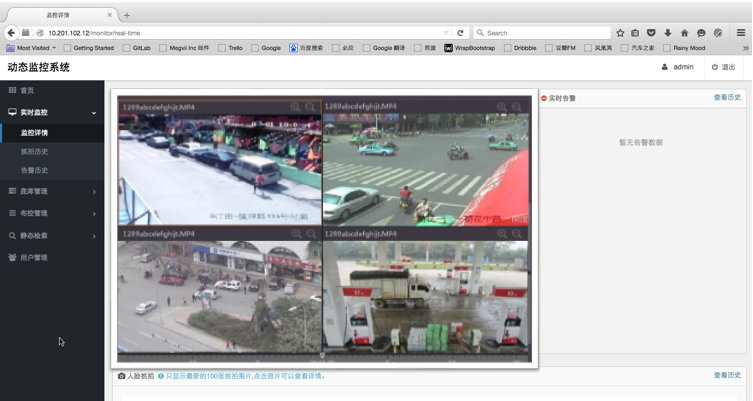Click the 退出 logout button
Image resolution: width=753 pixels, height=401 pixels.
tap(723, 67)
